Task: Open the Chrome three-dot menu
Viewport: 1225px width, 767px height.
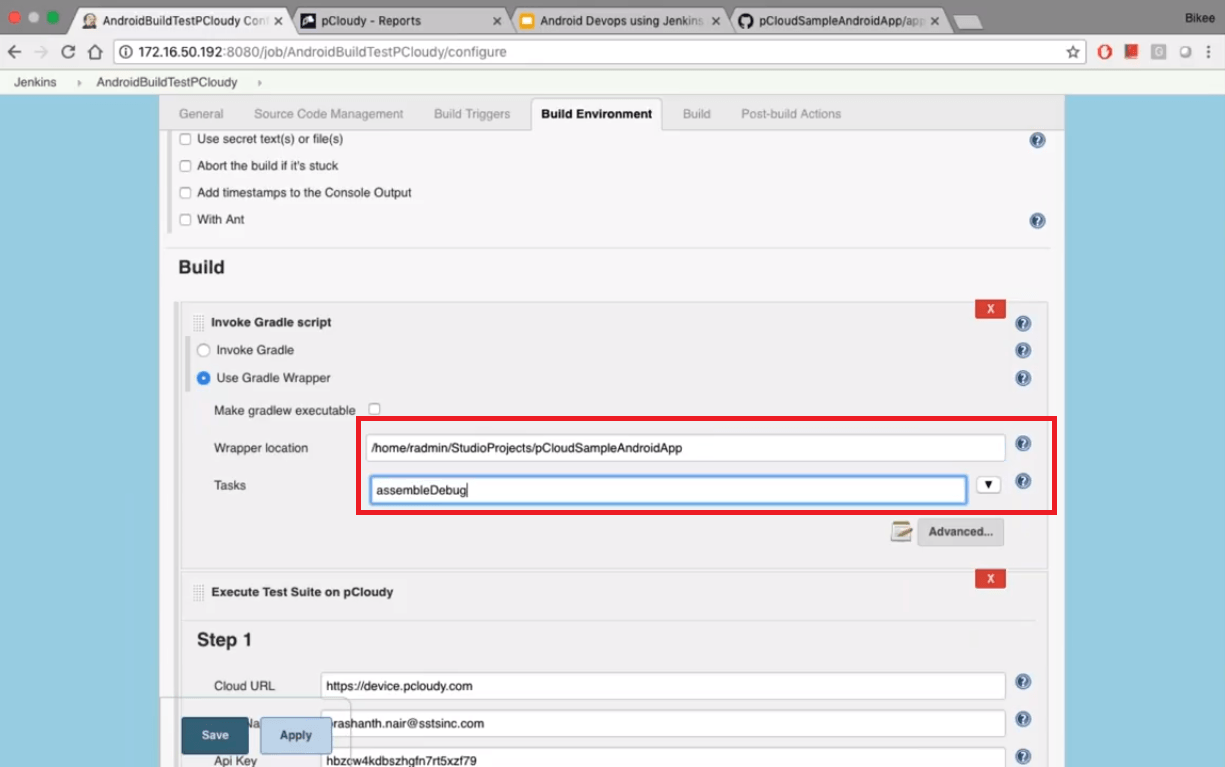Action: 1207,52
